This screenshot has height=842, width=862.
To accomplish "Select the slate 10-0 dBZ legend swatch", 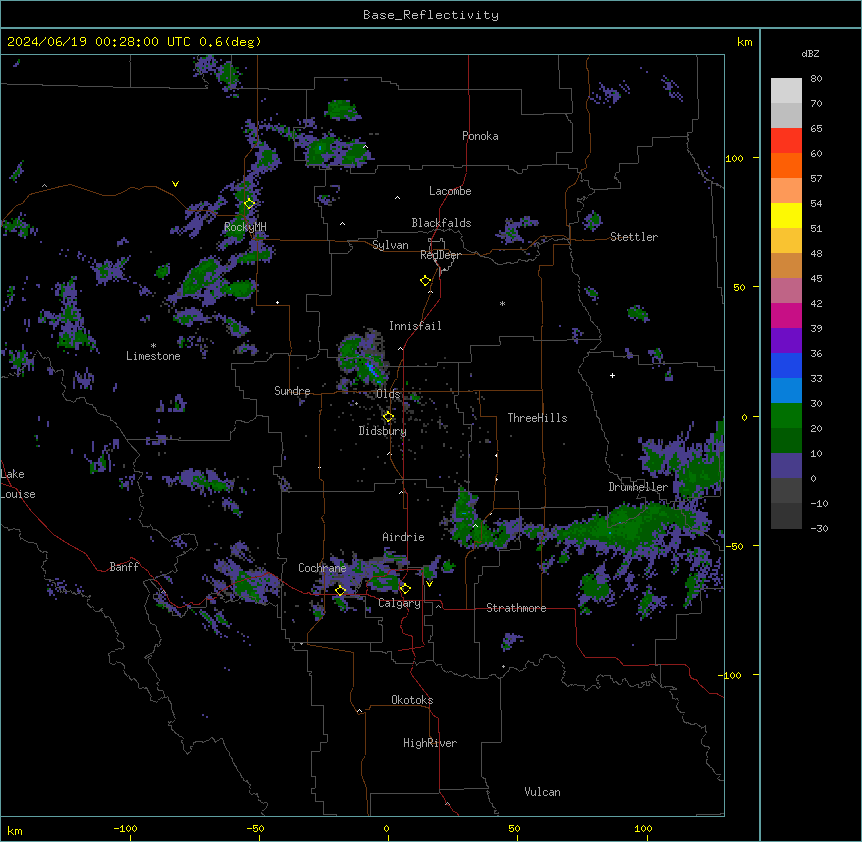I will (x=786, y=466).
